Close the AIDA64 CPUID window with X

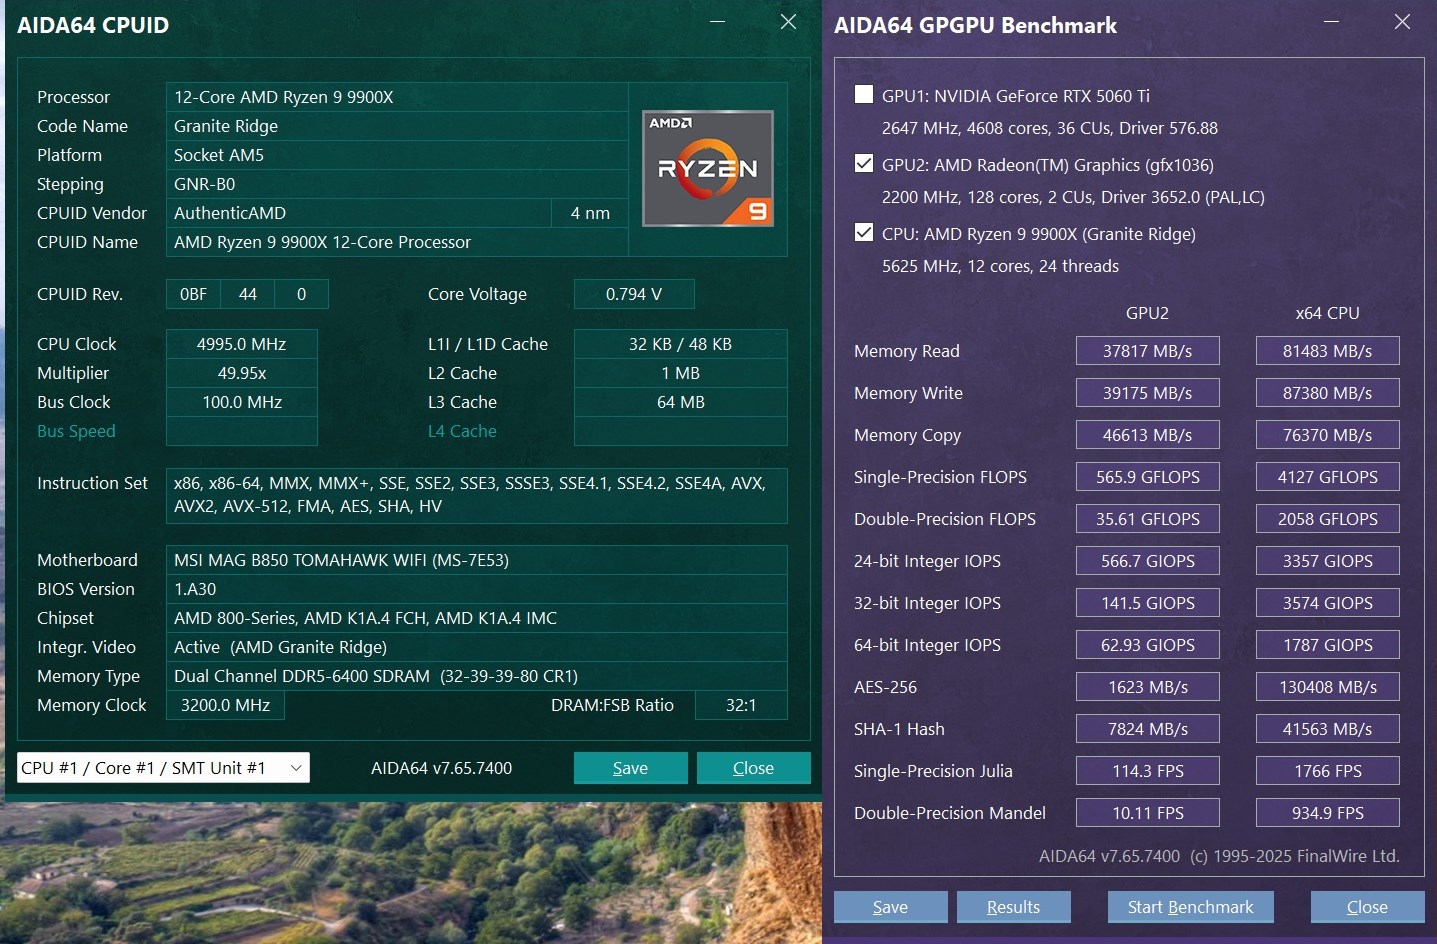pos(788,22)
